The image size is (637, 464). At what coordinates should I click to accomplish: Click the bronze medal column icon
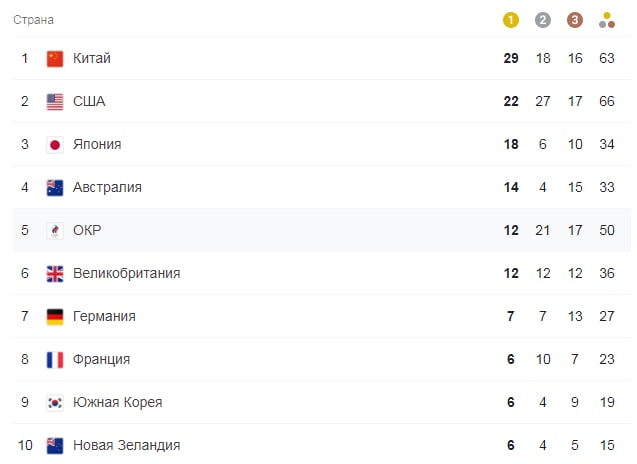(574, 20)
